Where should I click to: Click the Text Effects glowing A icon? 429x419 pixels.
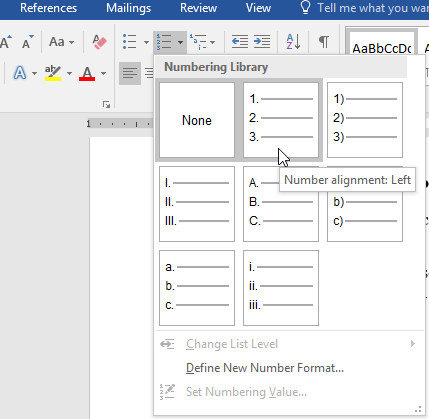20,73
